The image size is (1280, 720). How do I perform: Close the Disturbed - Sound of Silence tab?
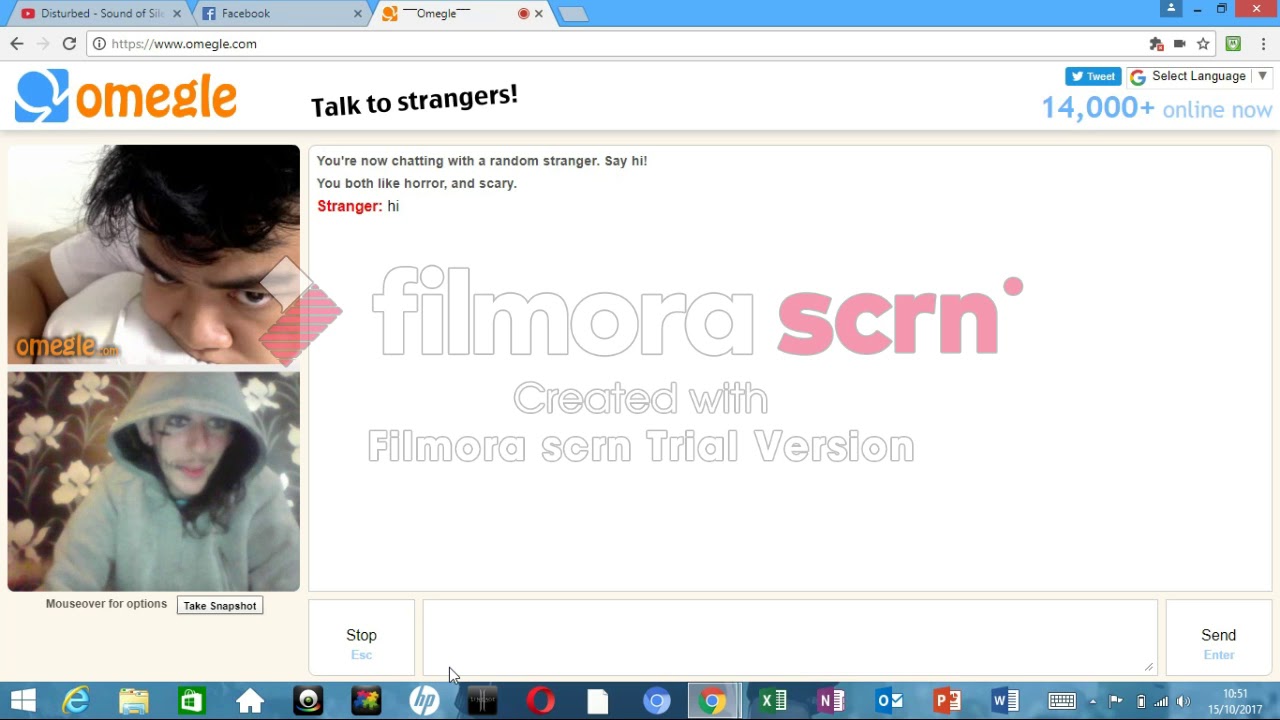point(177,14)
